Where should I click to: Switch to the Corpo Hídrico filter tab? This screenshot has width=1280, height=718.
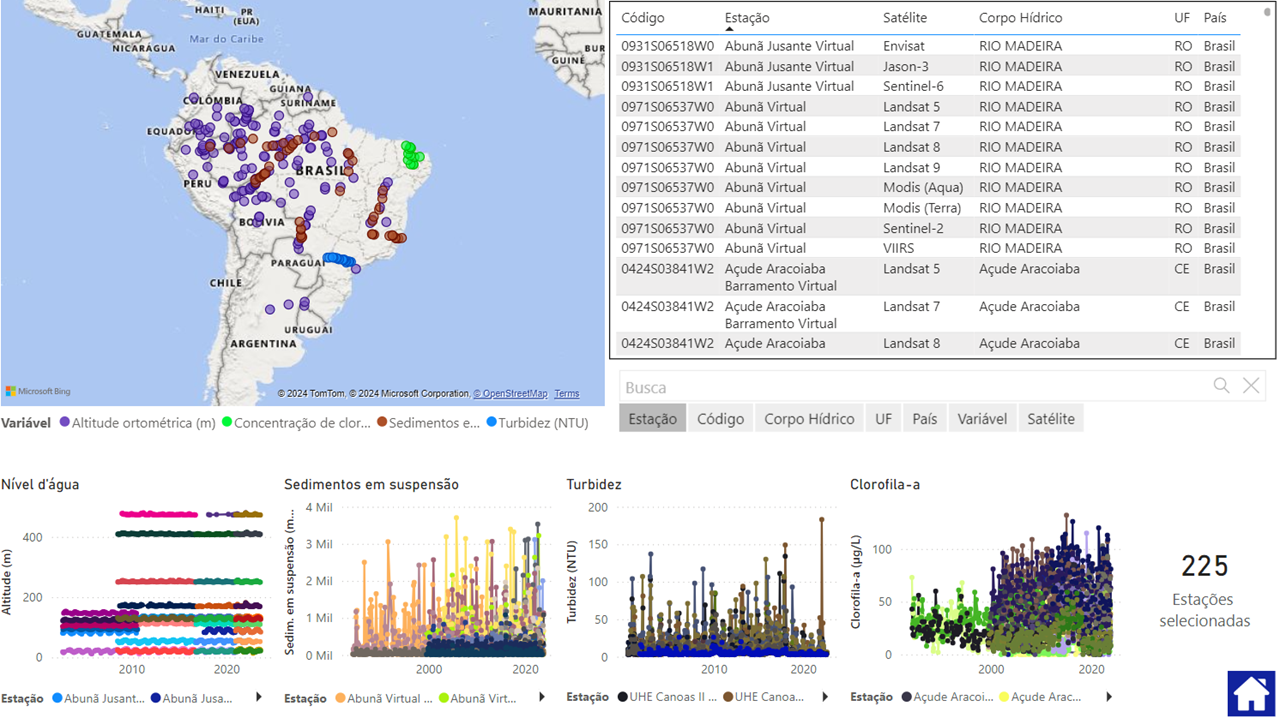[x=809, y=419]
